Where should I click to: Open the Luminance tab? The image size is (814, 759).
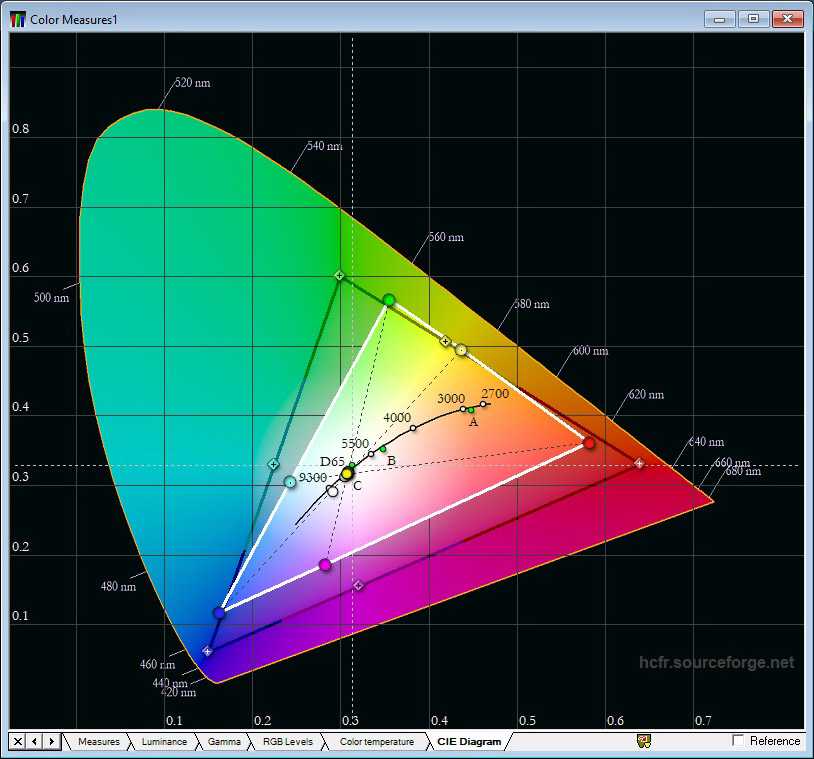[163, 742]
